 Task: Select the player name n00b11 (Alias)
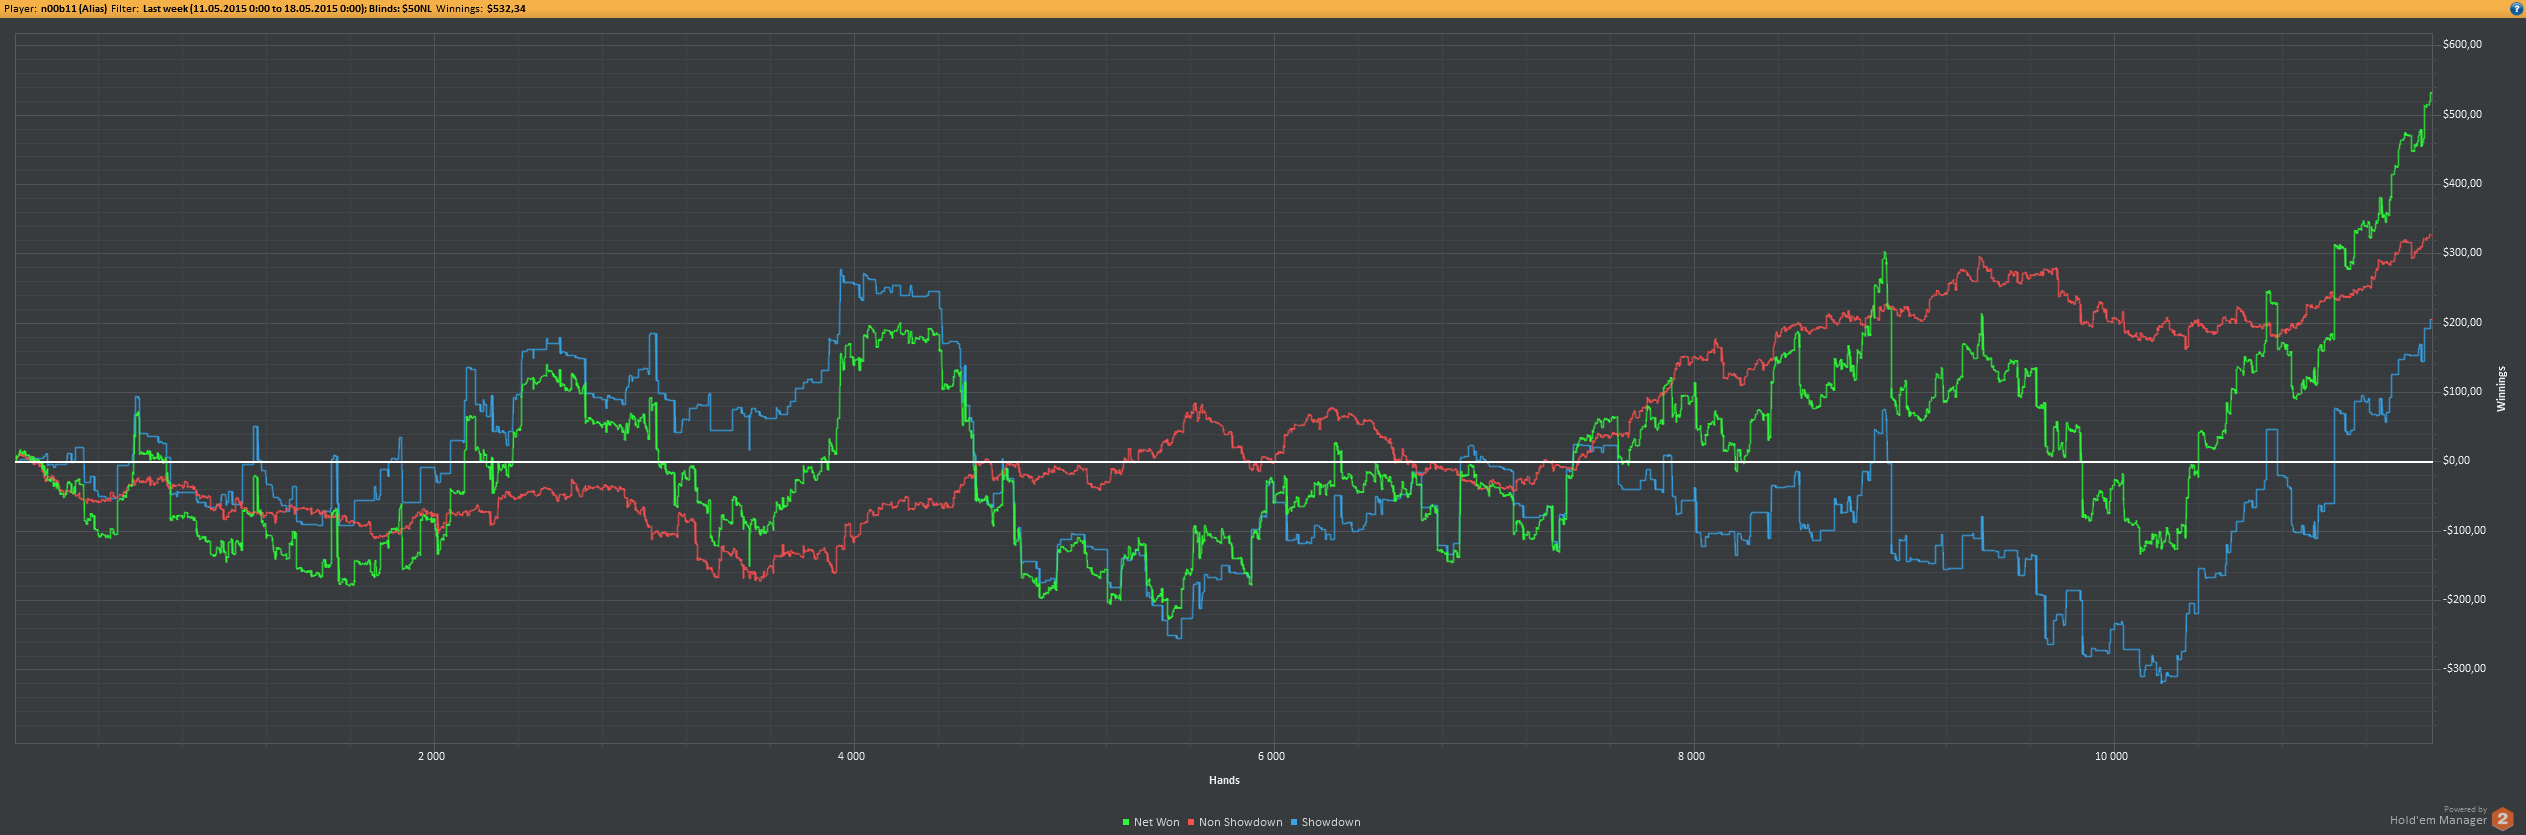pos(73,9)
